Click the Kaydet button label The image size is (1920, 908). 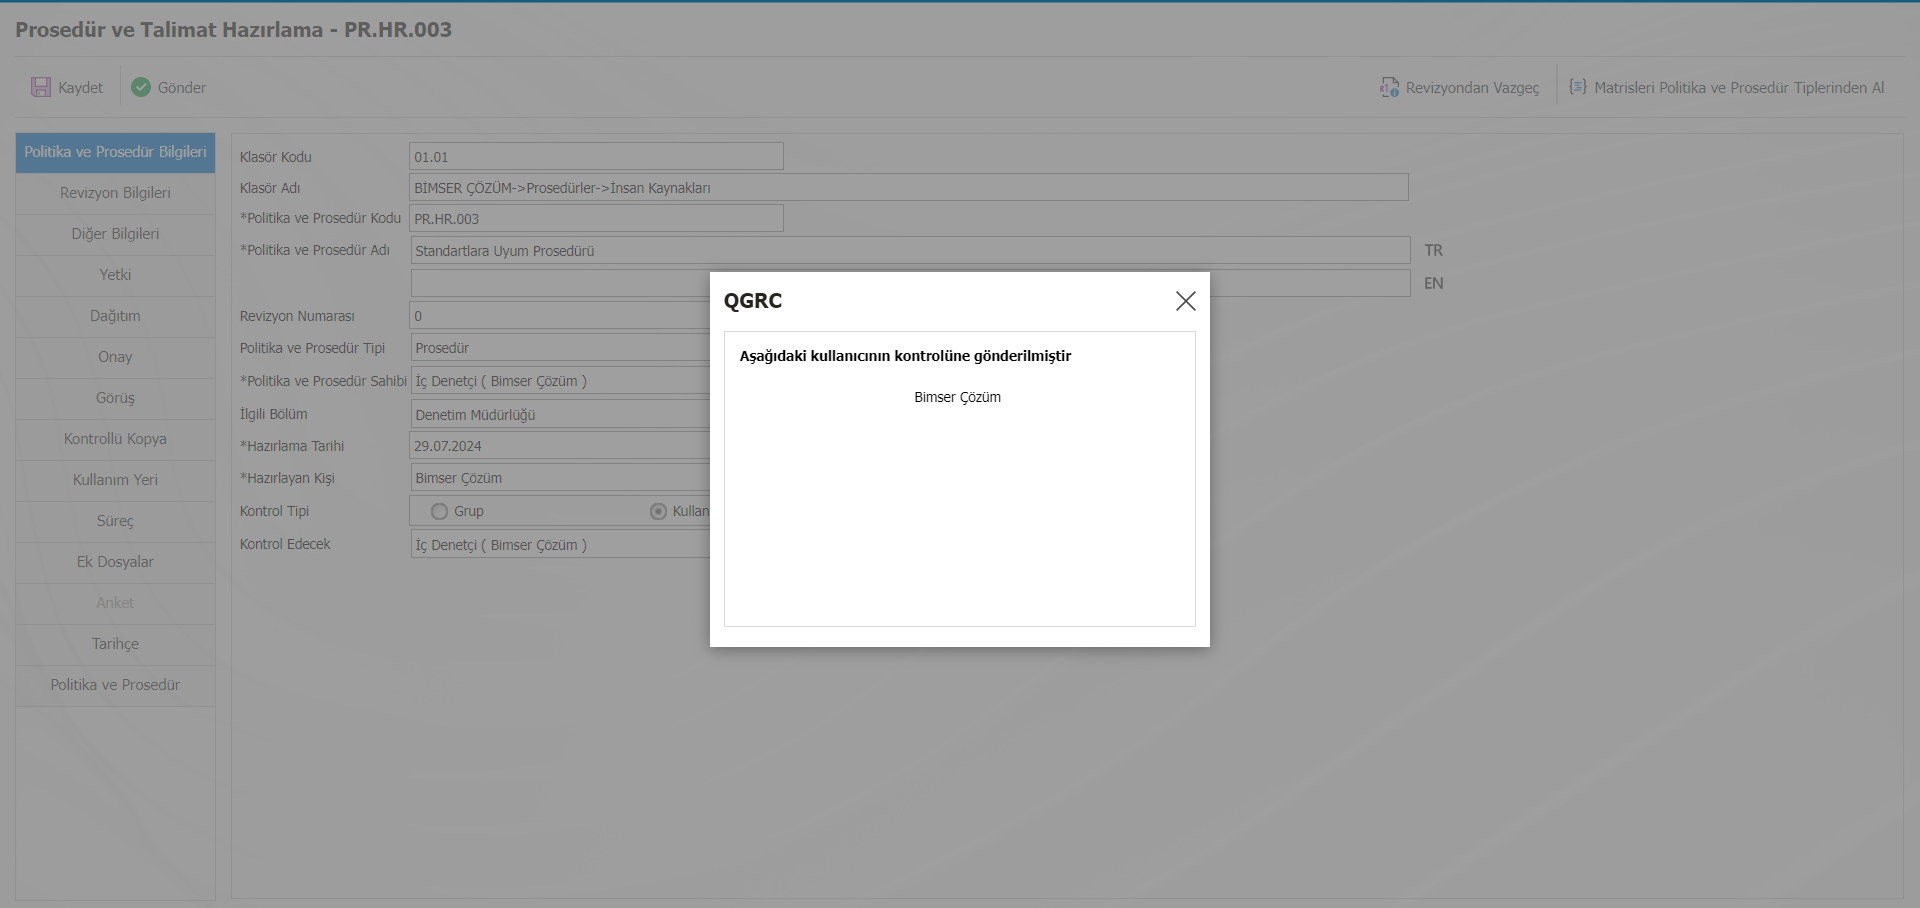pos(80,87)
